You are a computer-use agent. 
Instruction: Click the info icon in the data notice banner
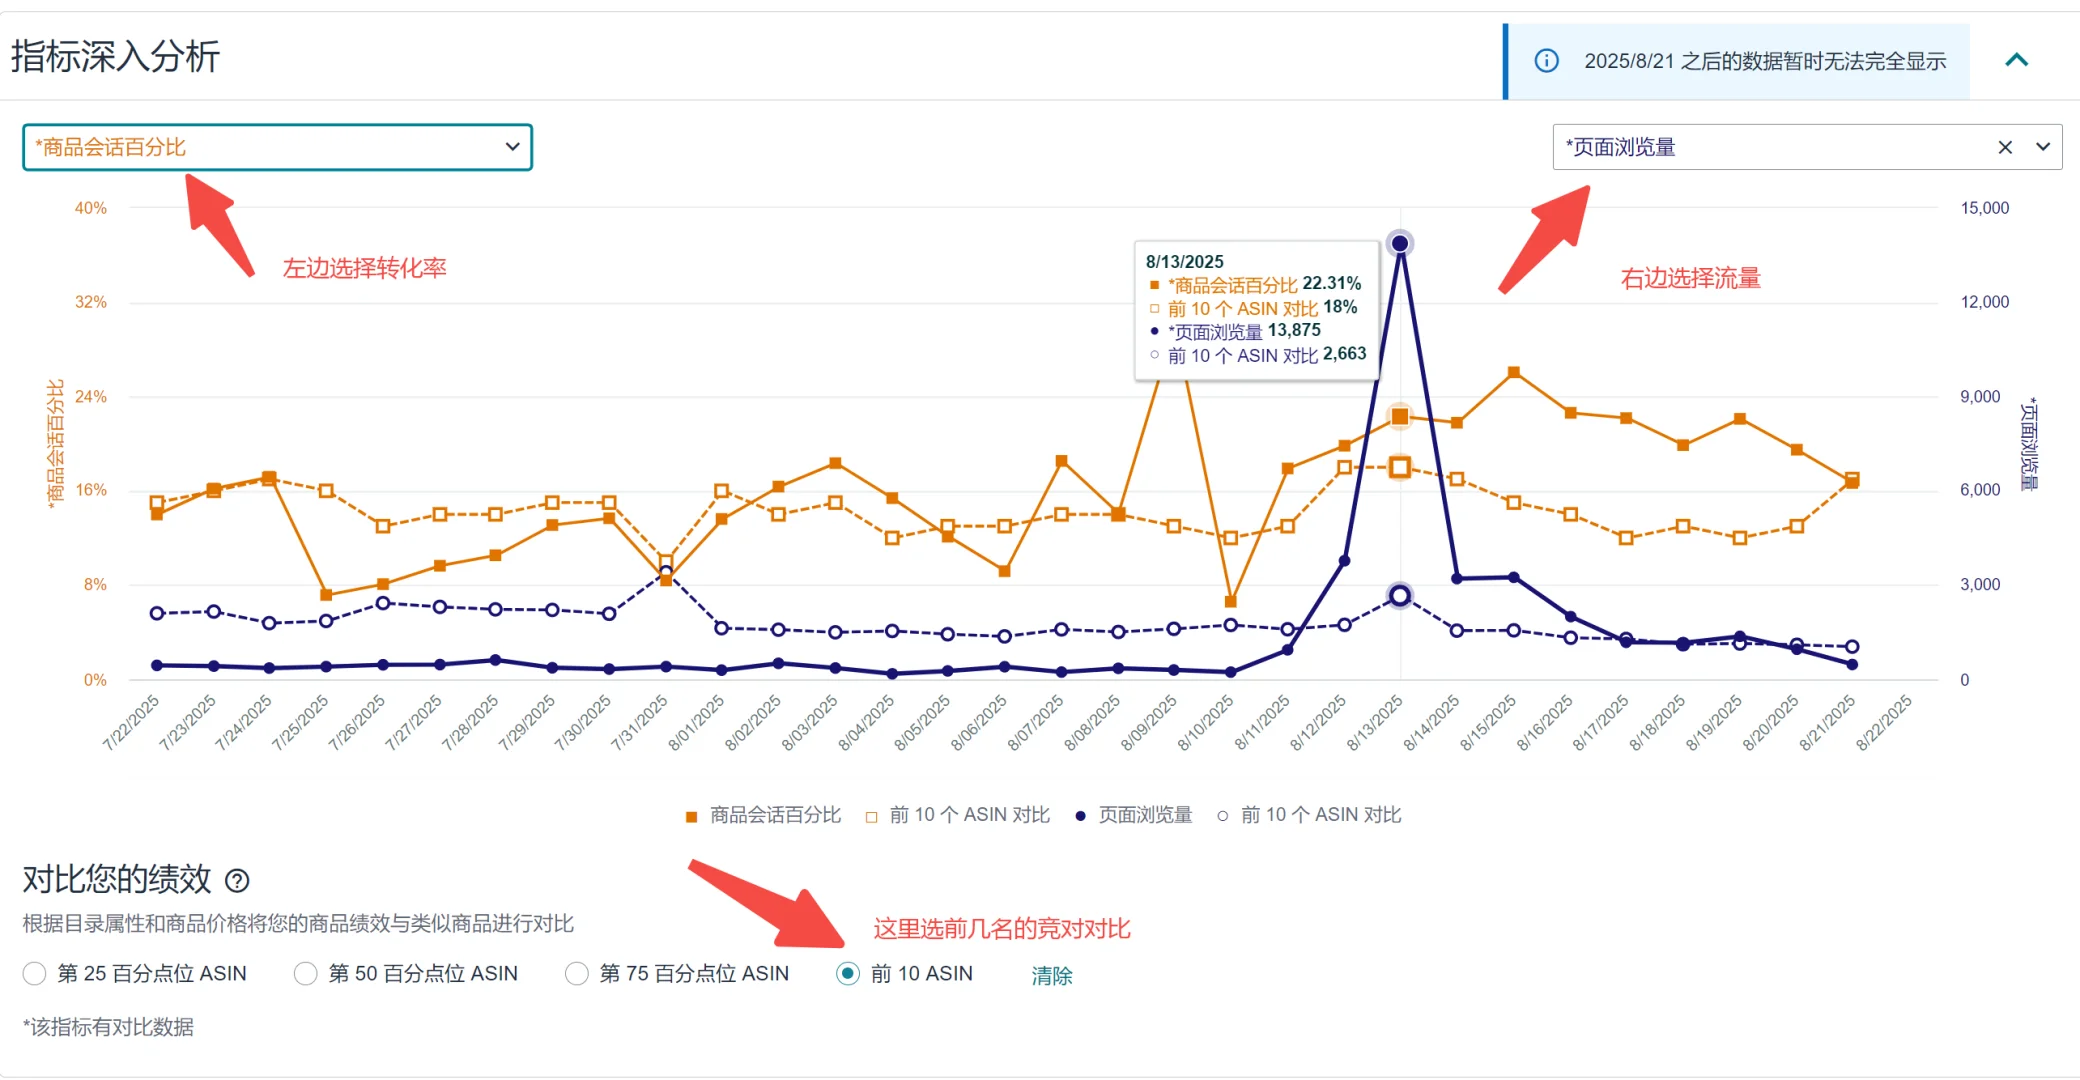1546,61
